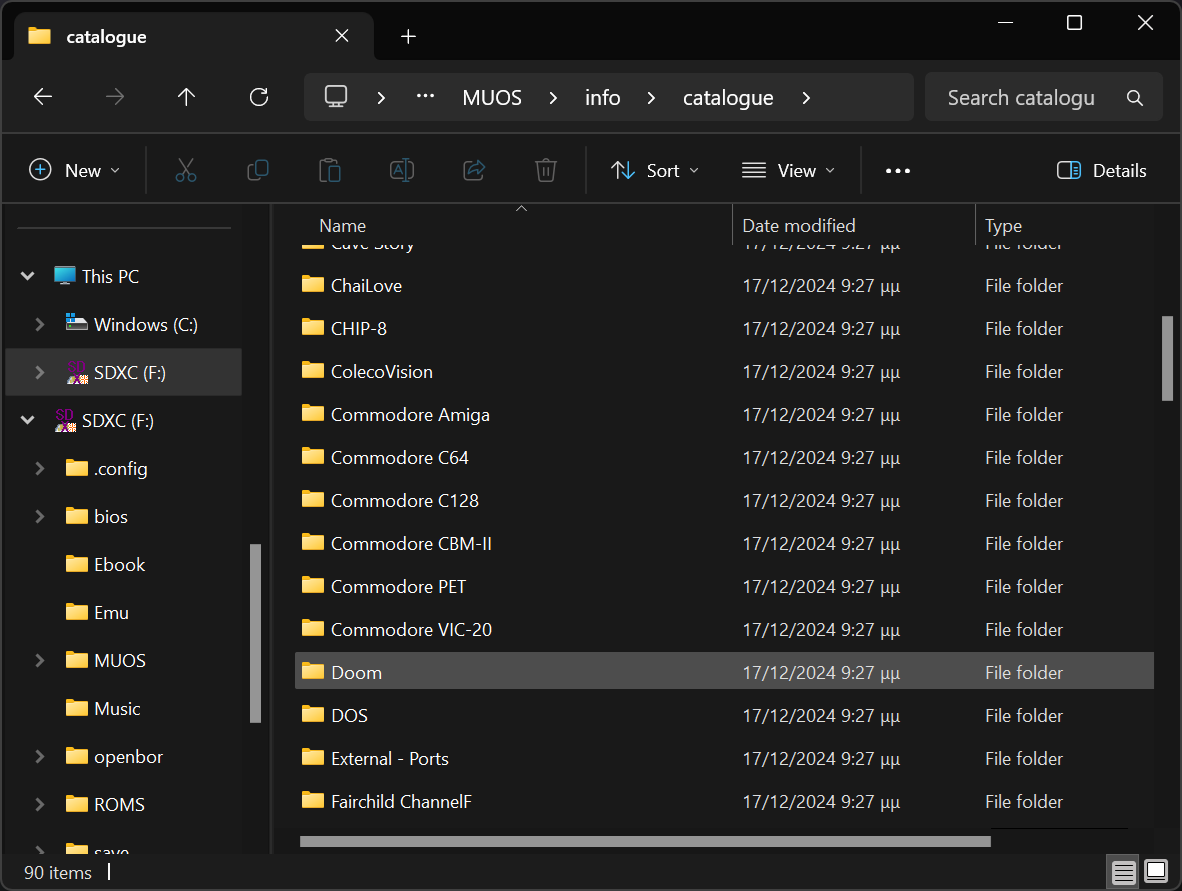The width and height of the screenshot is (1182, 891).
Task: Click the Cut scissors icon
Action: point(186,171)
